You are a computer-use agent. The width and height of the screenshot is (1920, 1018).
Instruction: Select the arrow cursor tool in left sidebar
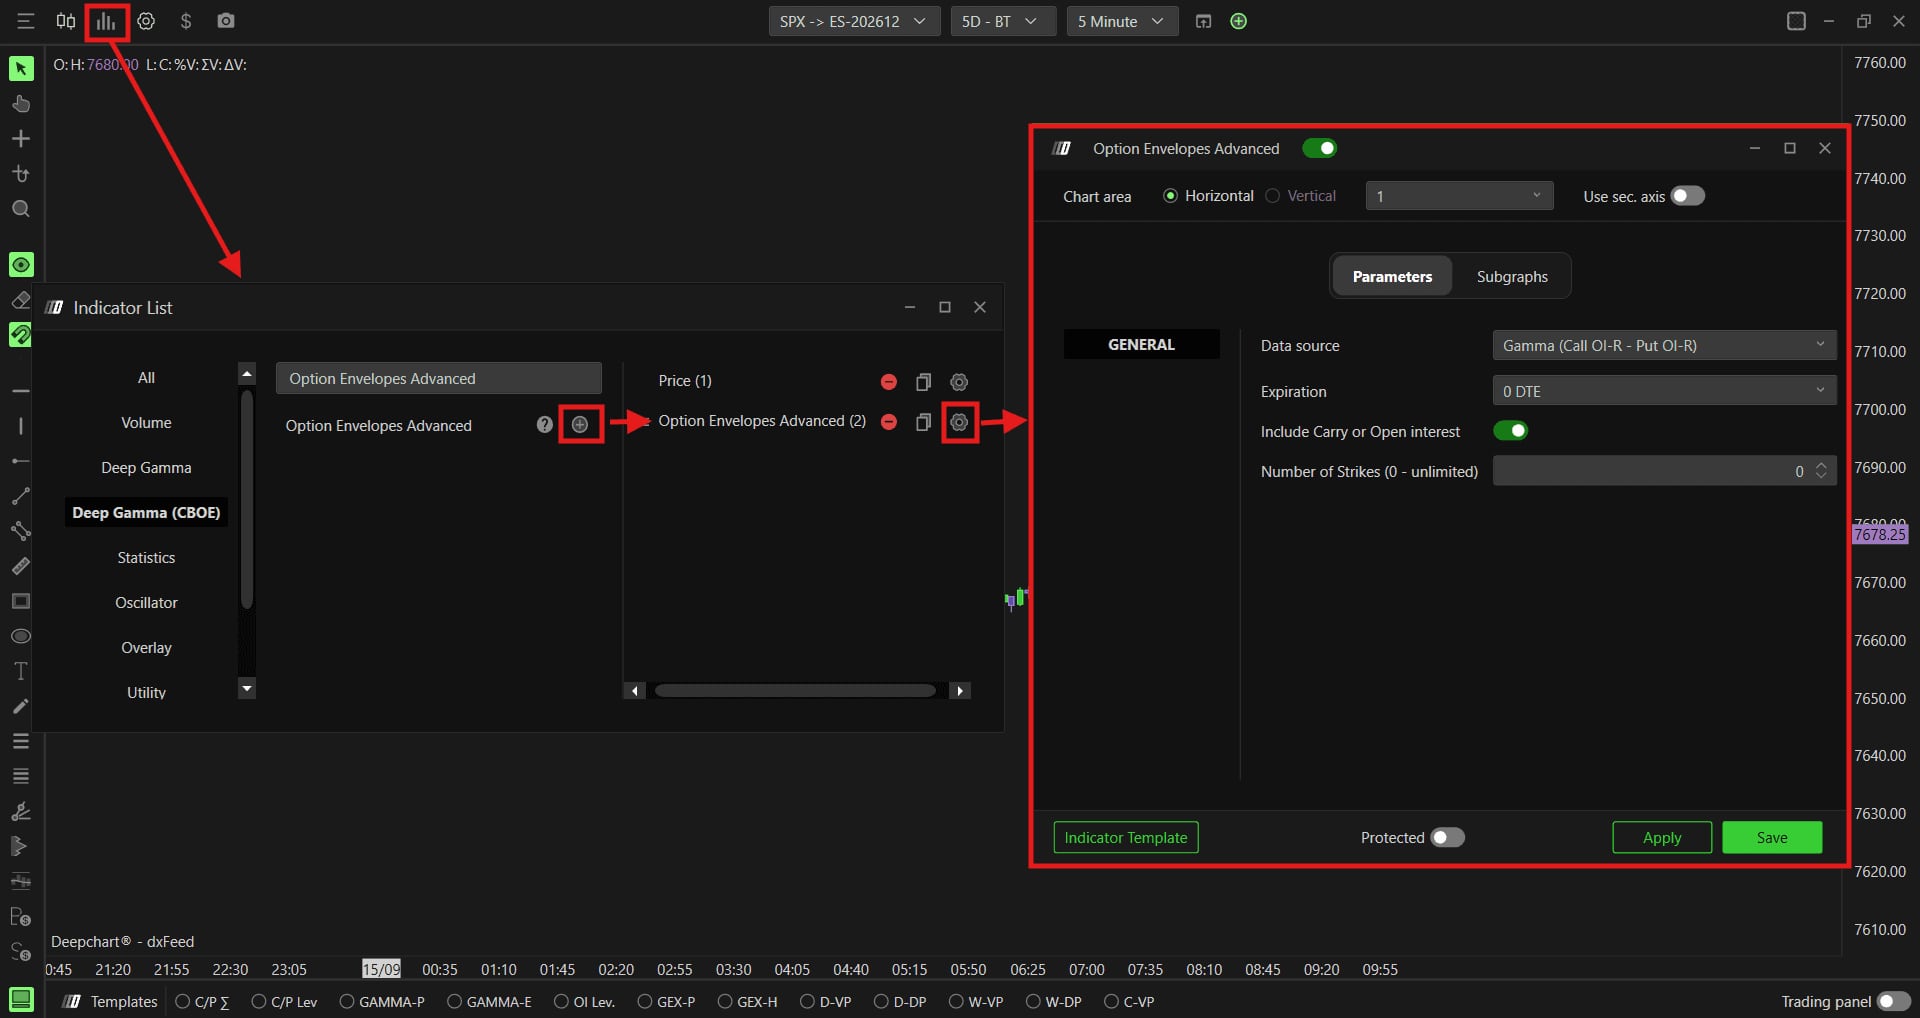[x=21, y=68]
